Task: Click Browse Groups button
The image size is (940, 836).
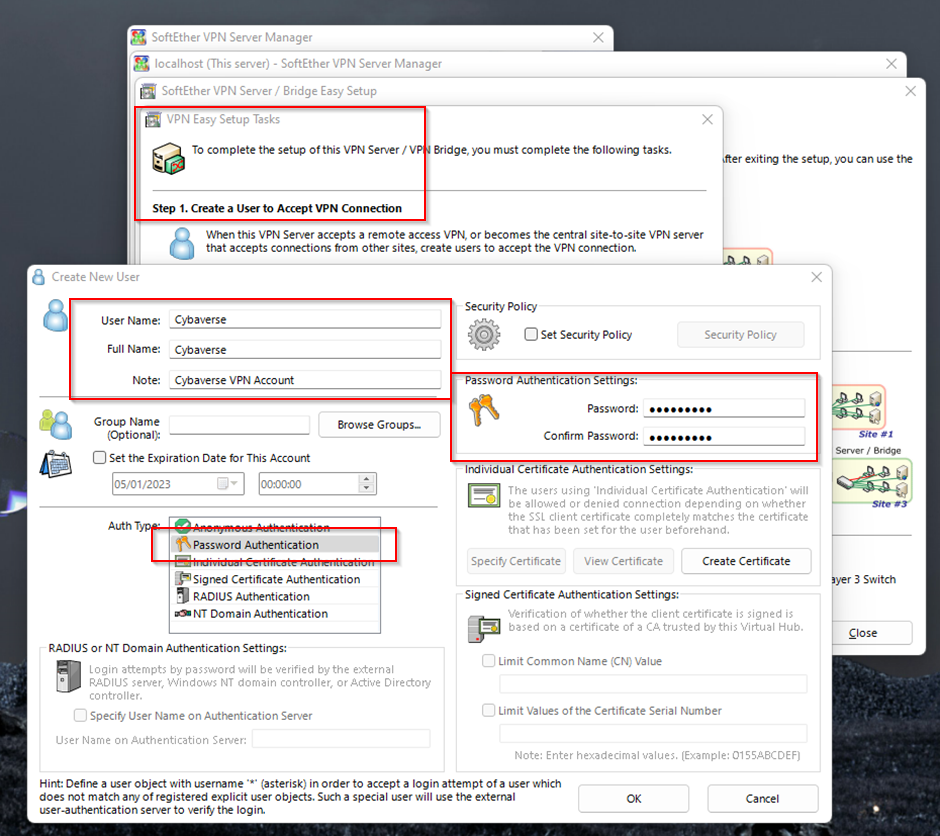Action: (x=379, y=424)
